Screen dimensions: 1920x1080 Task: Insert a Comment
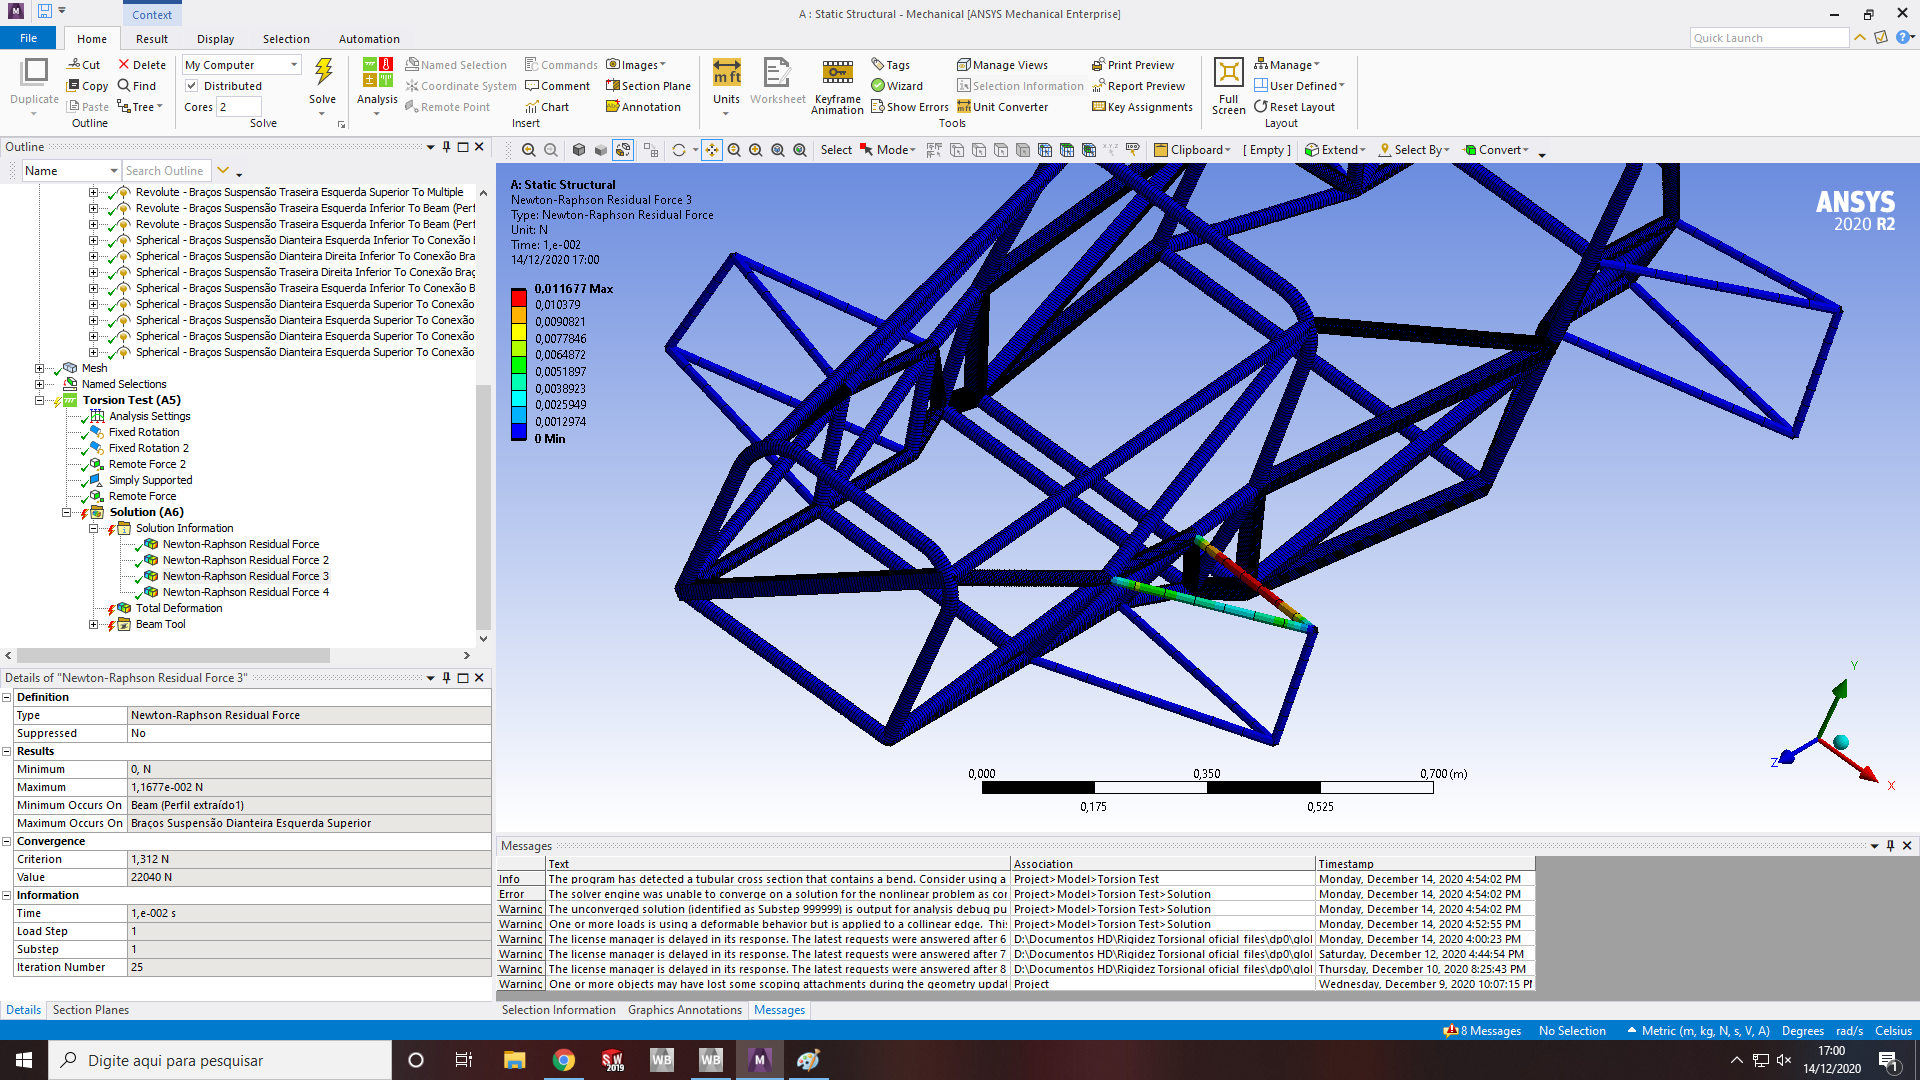pyautogui.click(x=557, y=86)
